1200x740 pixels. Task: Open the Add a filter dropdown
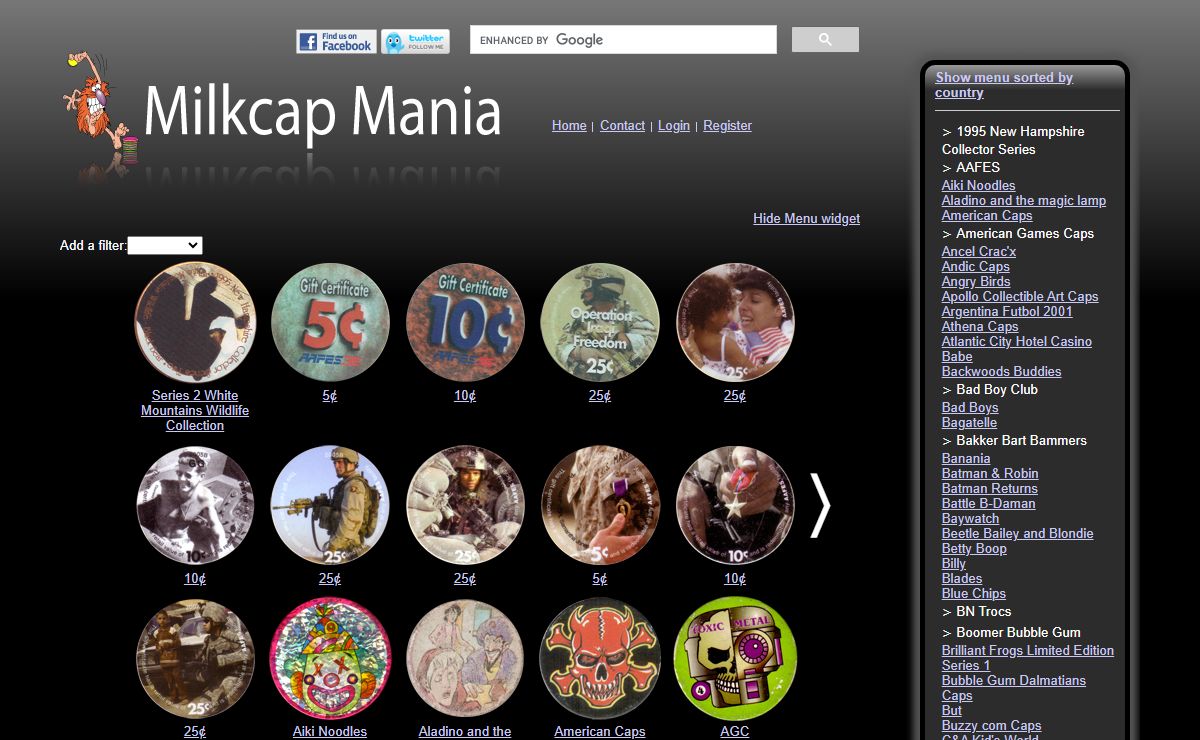[x=165, y=245]
